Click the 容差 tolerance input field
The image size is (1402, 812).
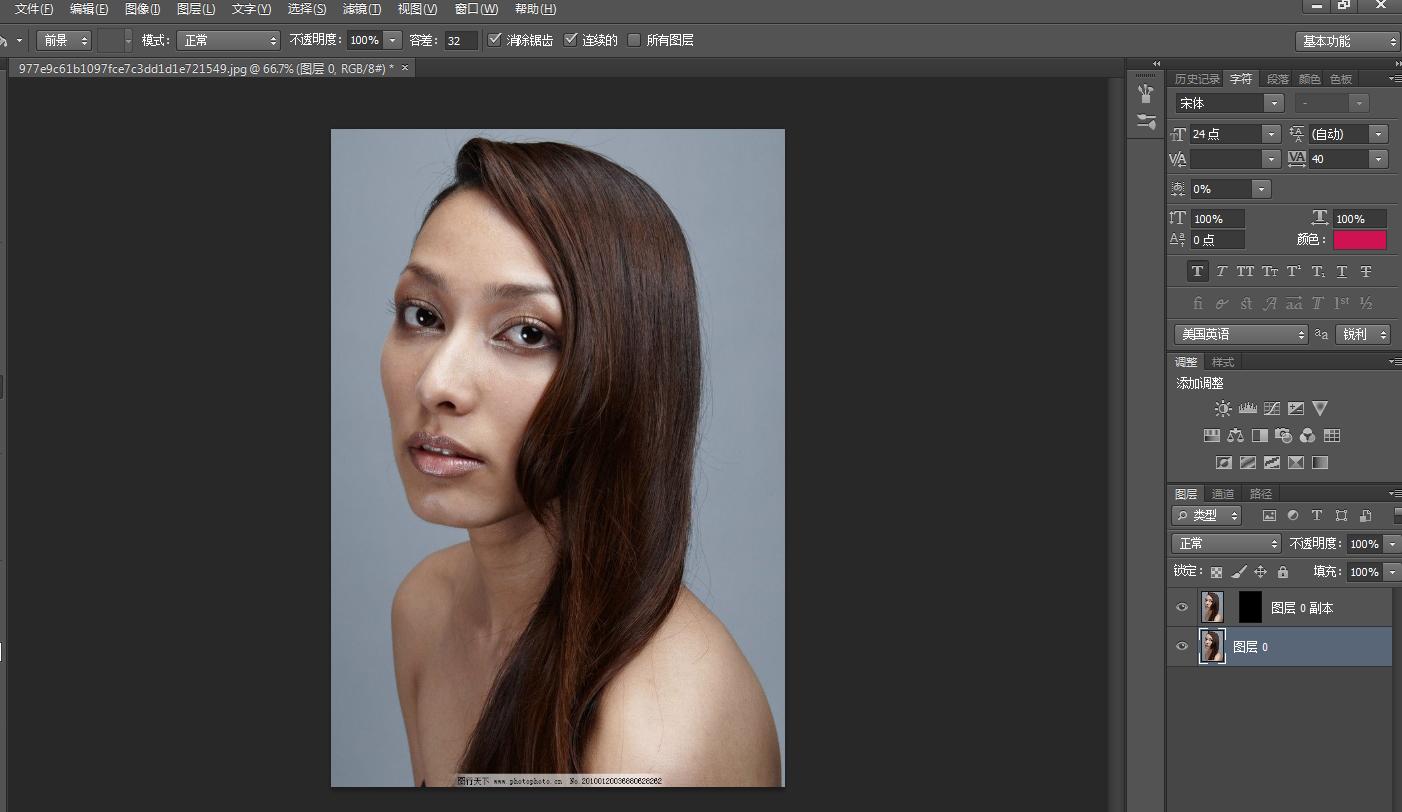460,41
